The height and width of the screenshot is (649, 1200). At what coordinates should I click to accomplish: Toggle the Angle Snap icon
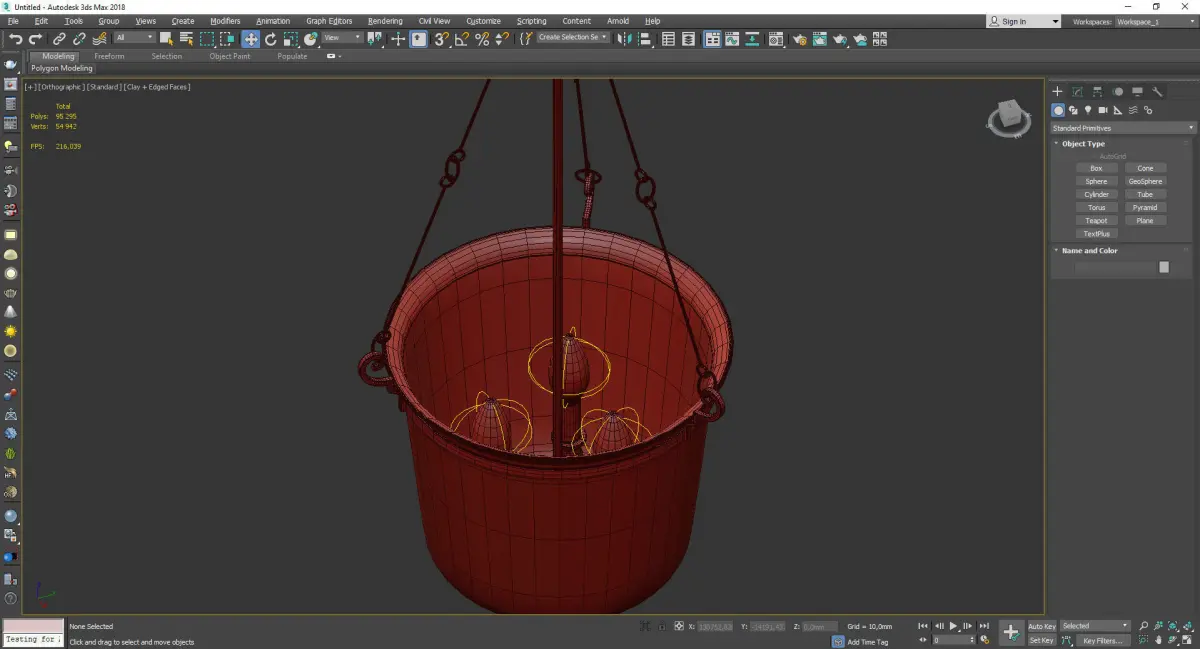462,39
